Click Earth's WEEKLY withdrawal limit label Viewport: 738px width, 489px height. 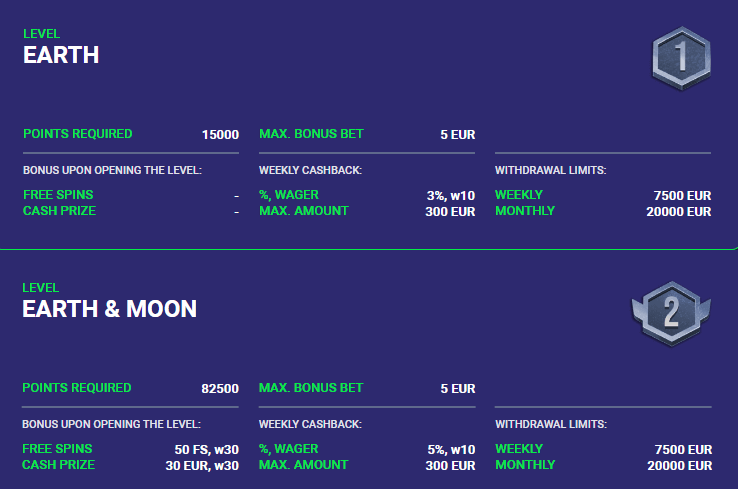tap(519, 195)
